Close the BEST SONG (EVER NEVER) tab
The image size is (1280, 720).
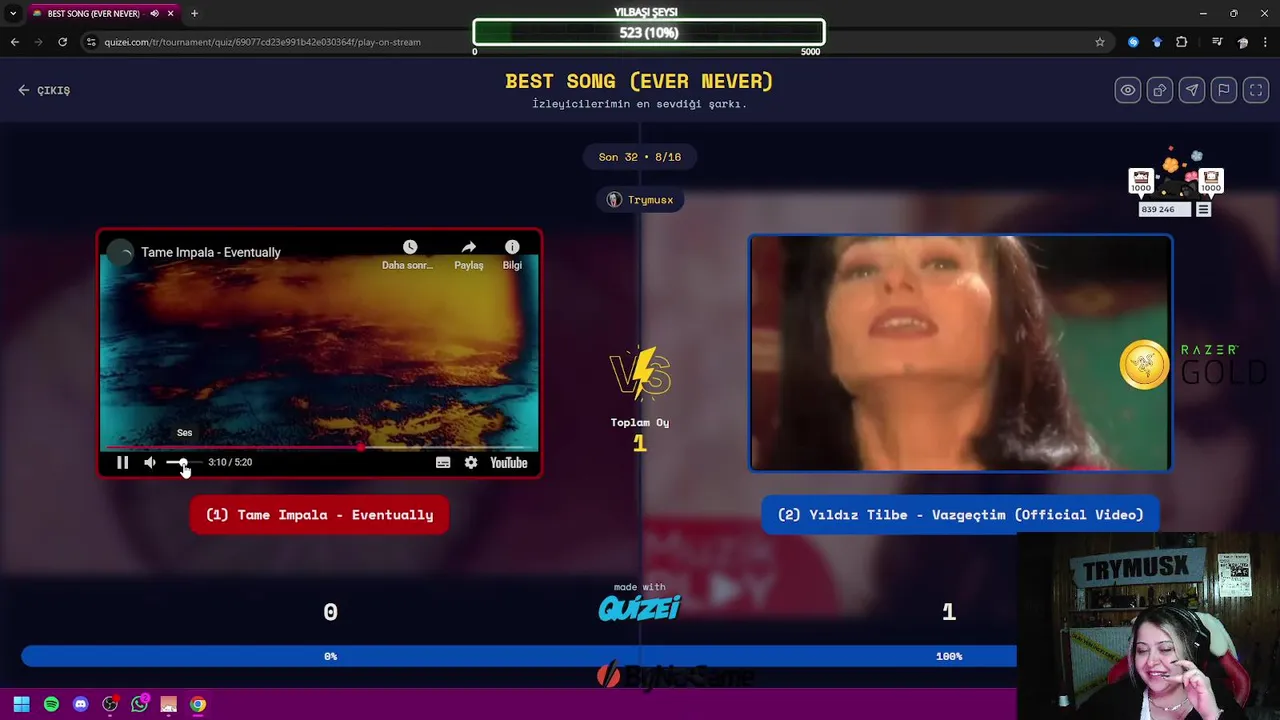(171, 14)
